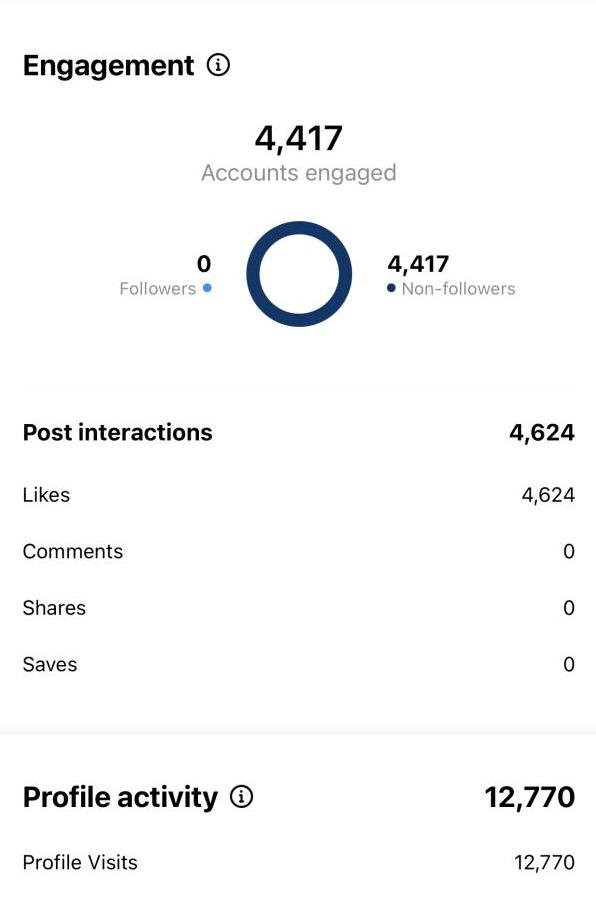
Task: Tap the Profile activity info icon
Action: coord(241,797)
